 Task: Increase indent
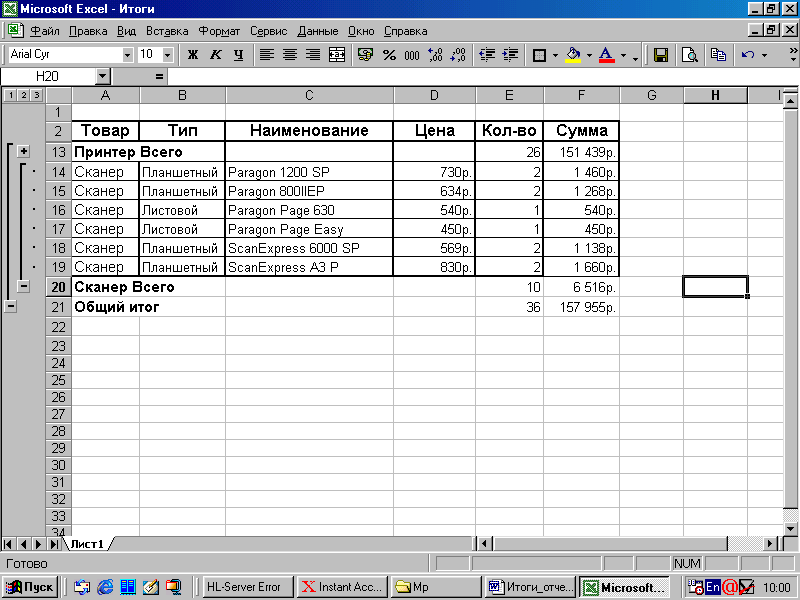(510, 55)
